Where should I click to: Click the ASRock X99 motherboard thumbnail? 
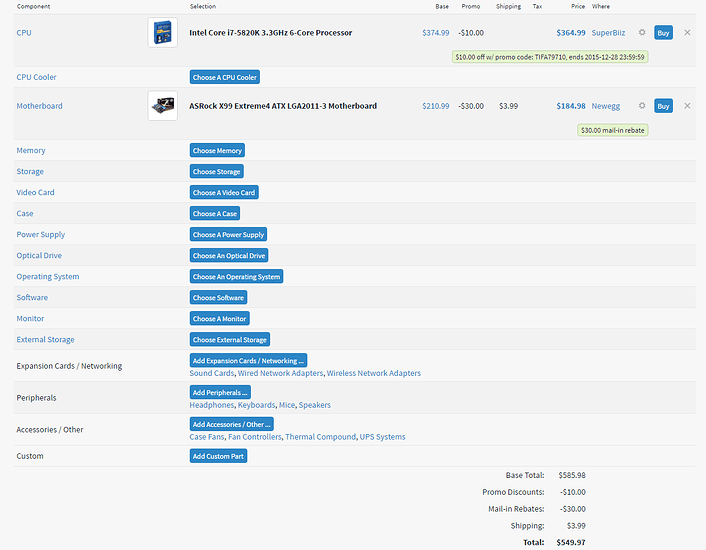163,106
